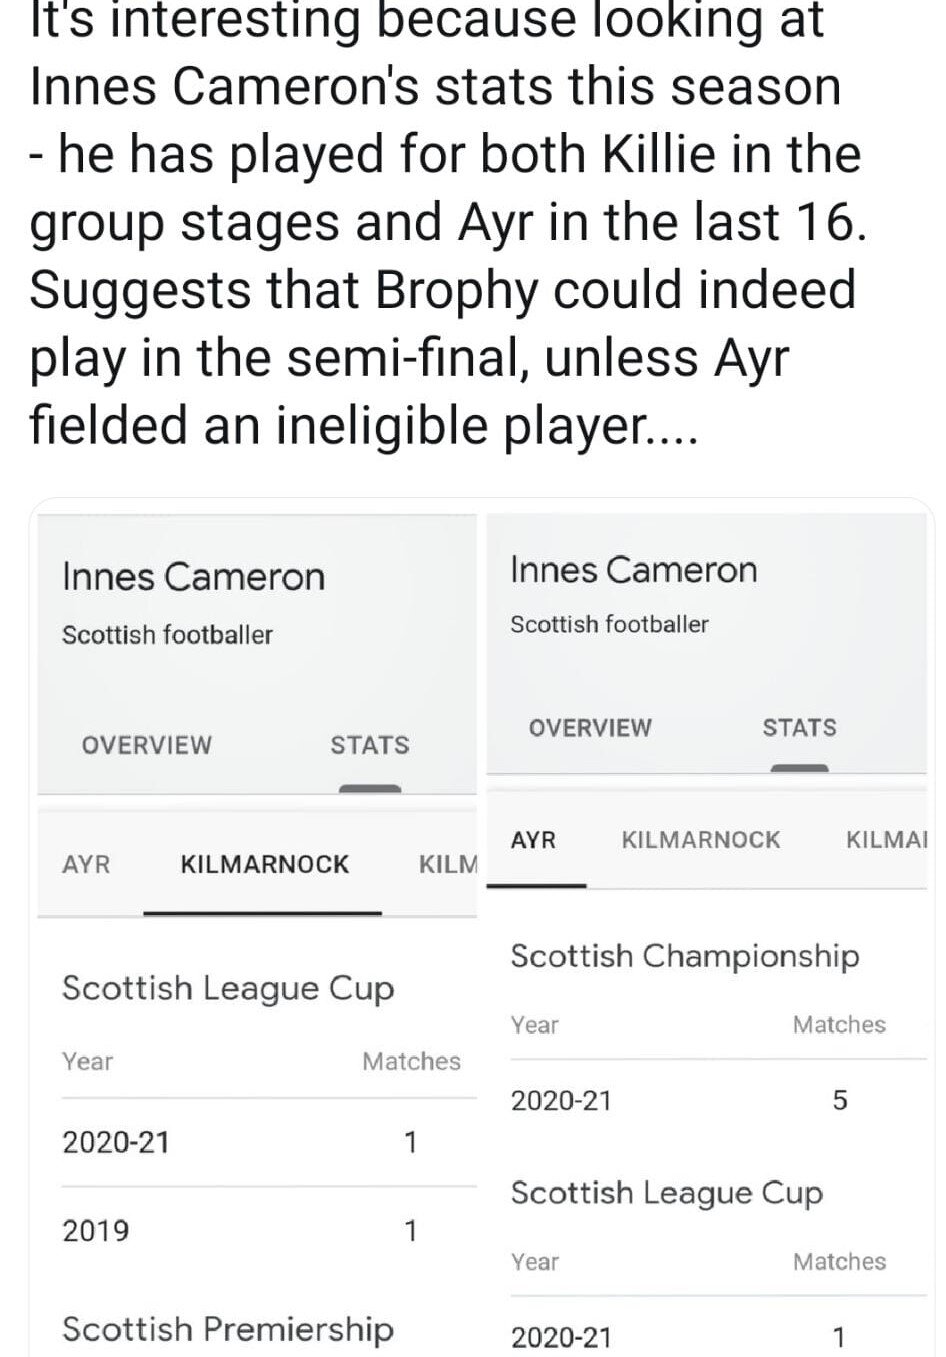Select the STATS tab in left screenshot
The height and width of the screenshot is (1357, 946).
tap(370, 745)
